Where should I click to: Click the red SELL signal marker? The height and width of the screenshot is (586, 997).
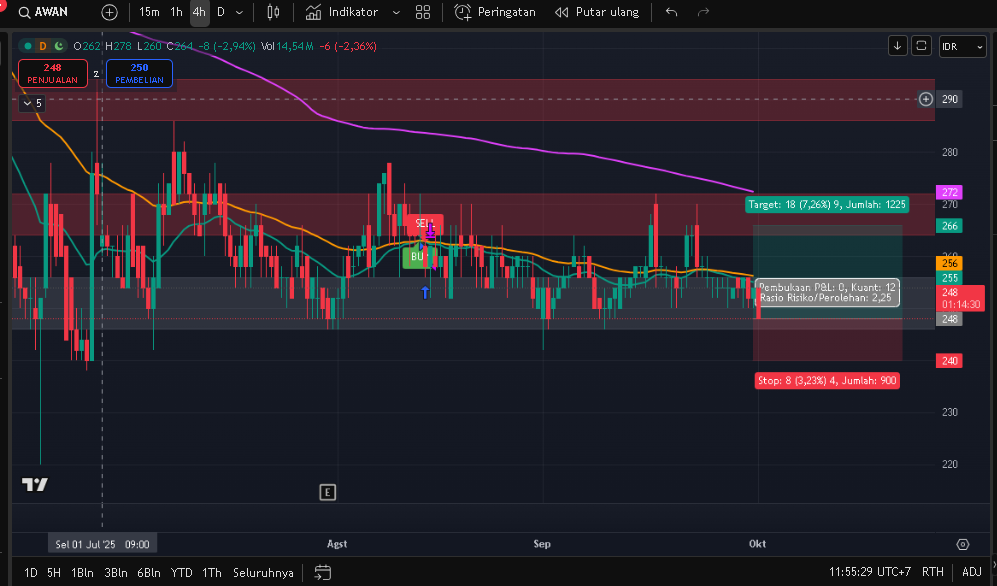[x=424, y=223]
